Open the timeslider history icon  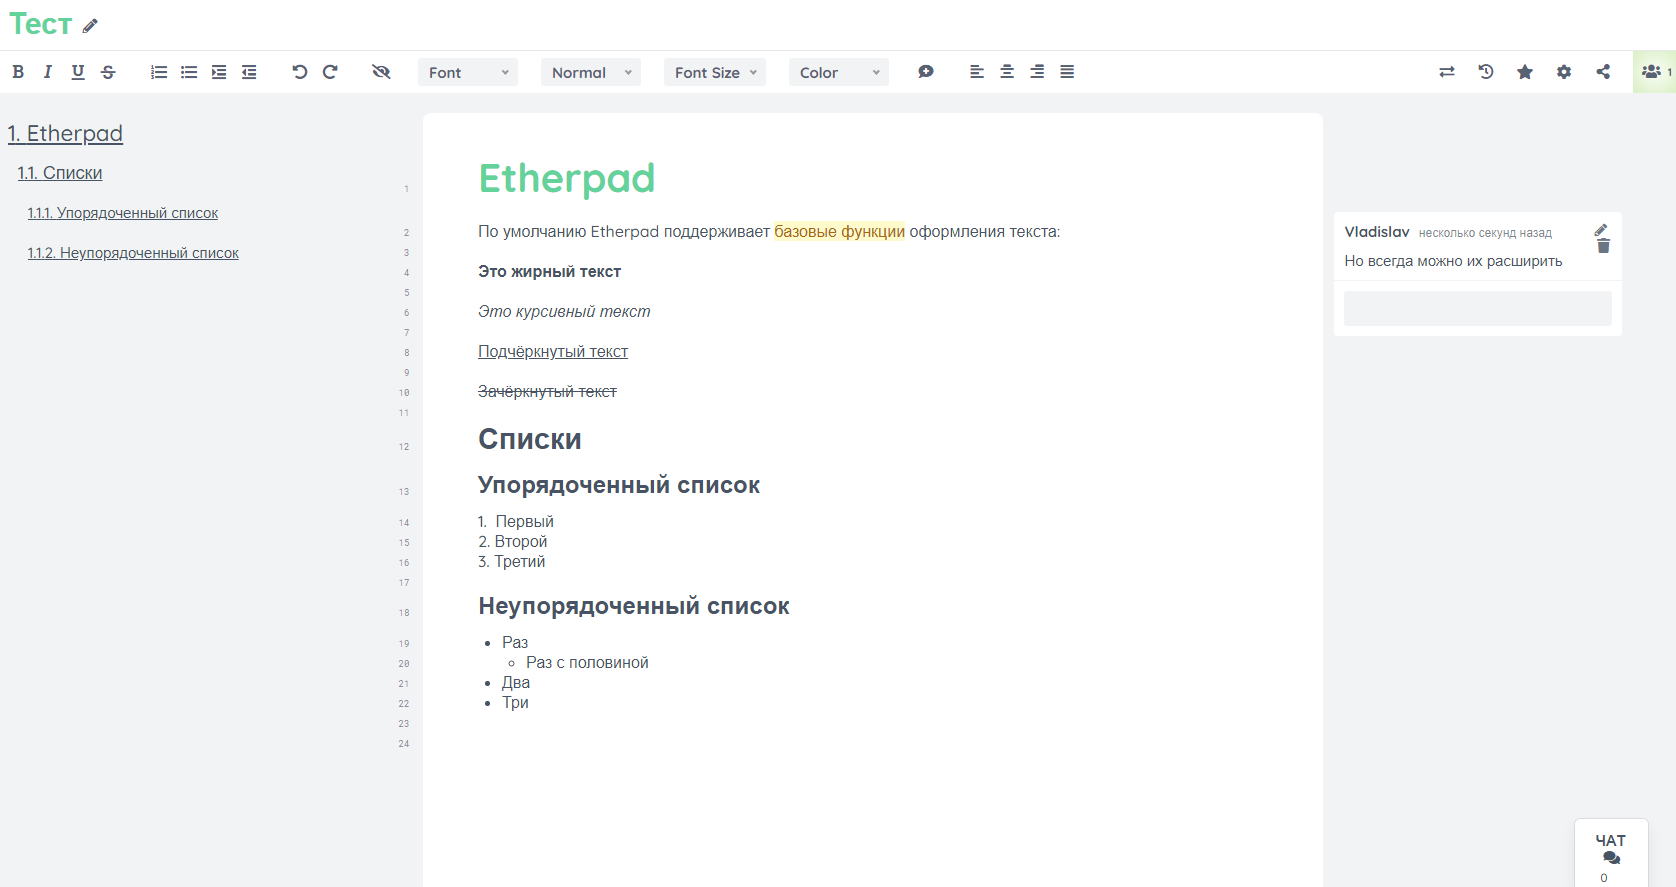click(x=1486, y=72)
